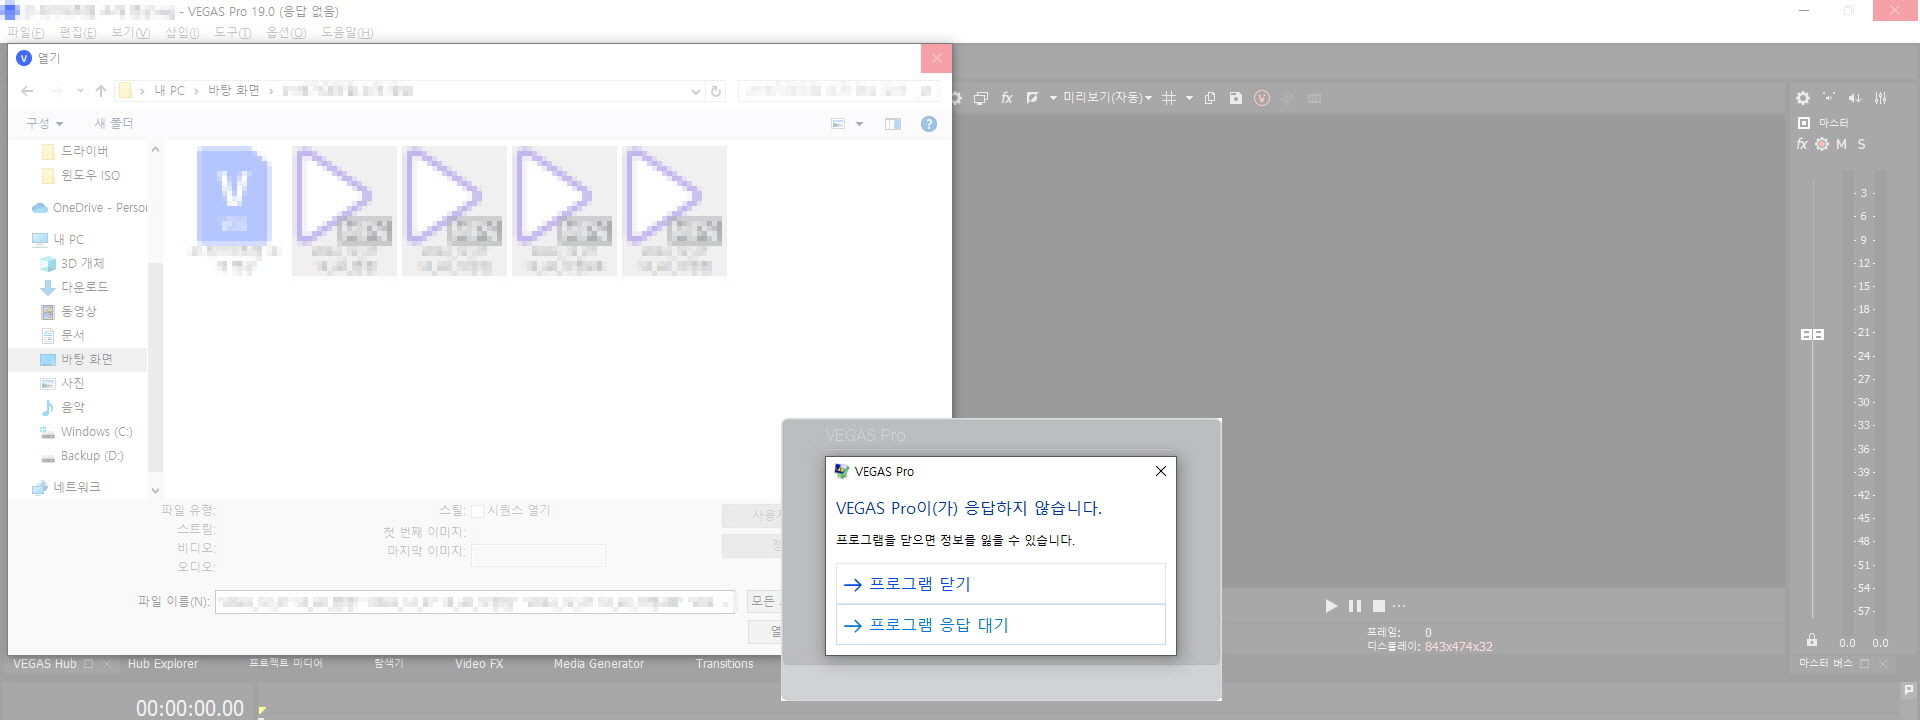The image size is (1920, 720).
Task: Open the 도움말(H) menu
Action: 347,33
